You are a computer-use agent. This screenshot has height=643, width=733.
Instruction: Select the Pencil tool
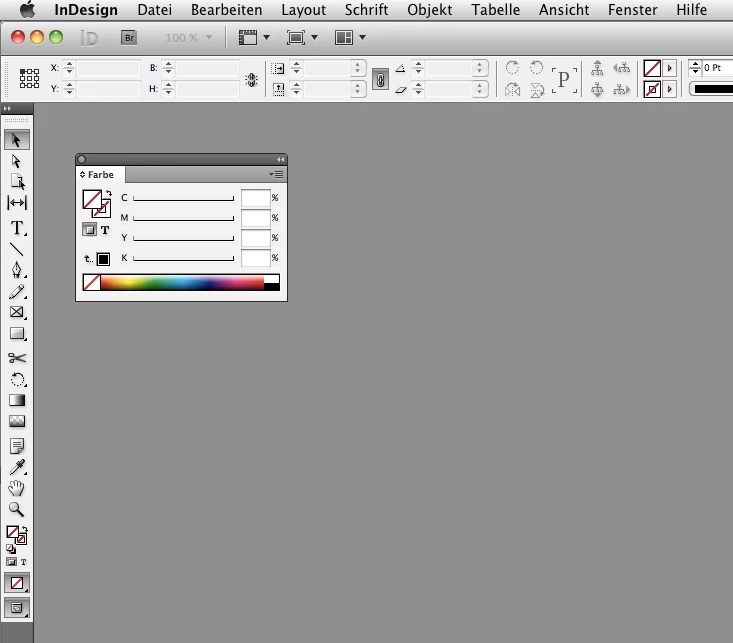click(17, 292)
